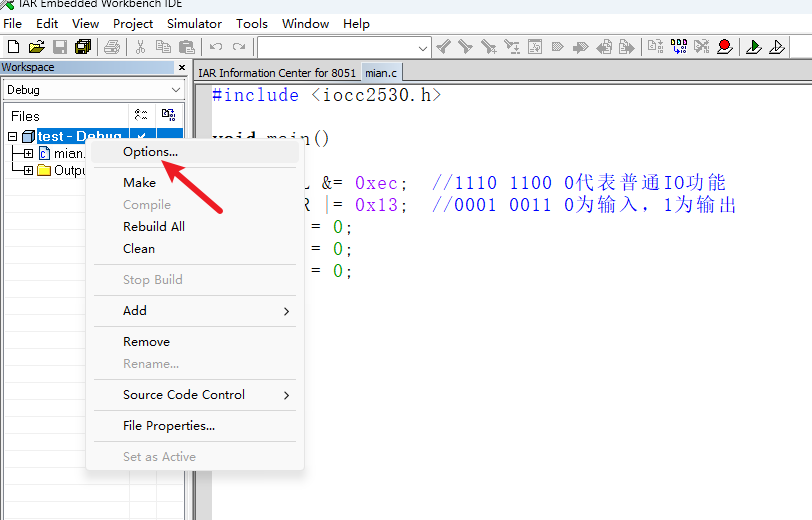The width and height of the screenshot is (812, 520).
Task: Click the Redo arrow icon
Action: pos(239,47)
